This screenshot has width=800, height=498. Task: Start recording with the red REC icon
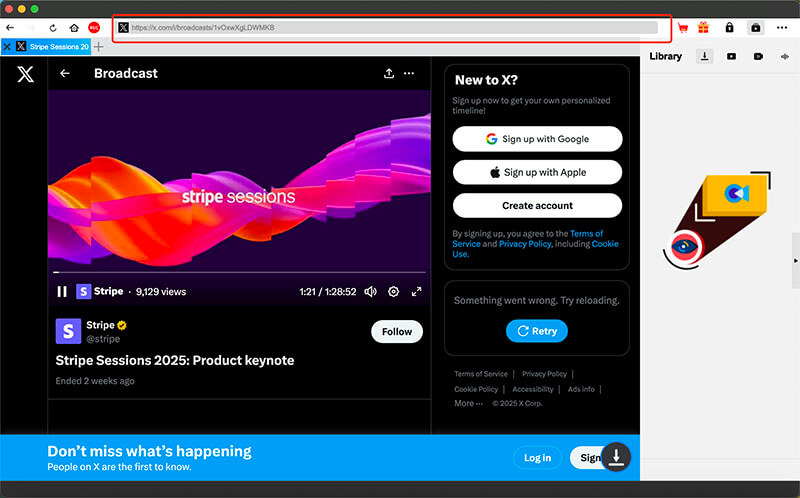94,28
